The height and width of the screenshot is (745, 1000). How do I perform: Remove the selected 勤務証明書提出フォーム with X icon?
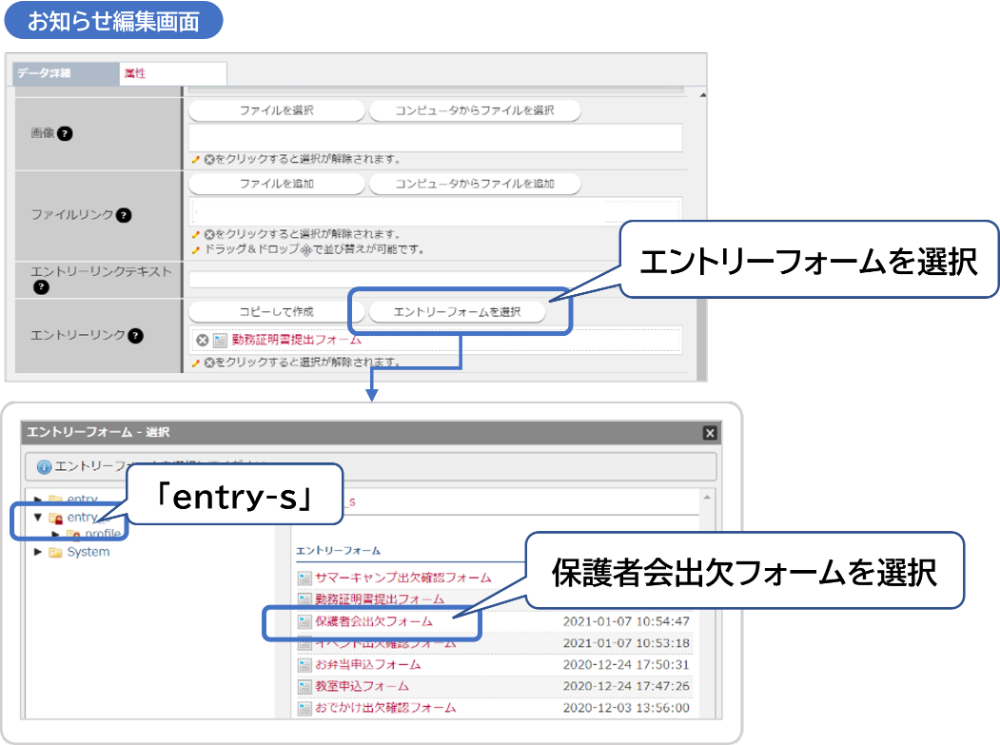click(x=202, y=340)
